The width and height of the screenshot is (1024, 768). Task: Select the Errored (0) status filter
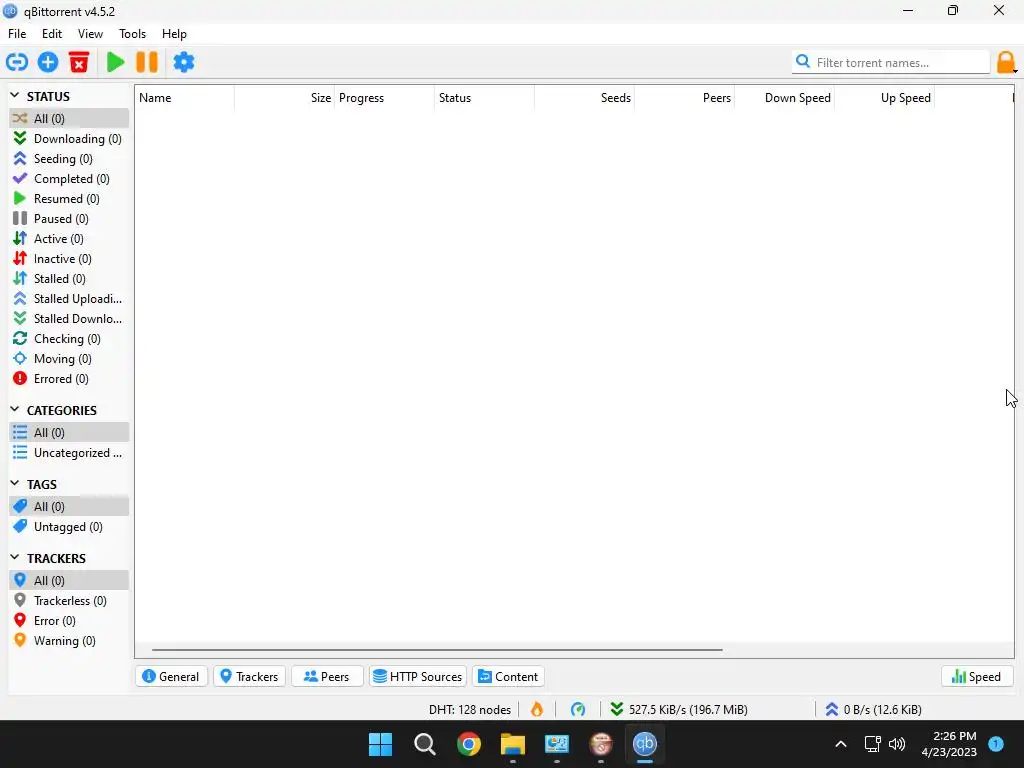pos(69,379)
